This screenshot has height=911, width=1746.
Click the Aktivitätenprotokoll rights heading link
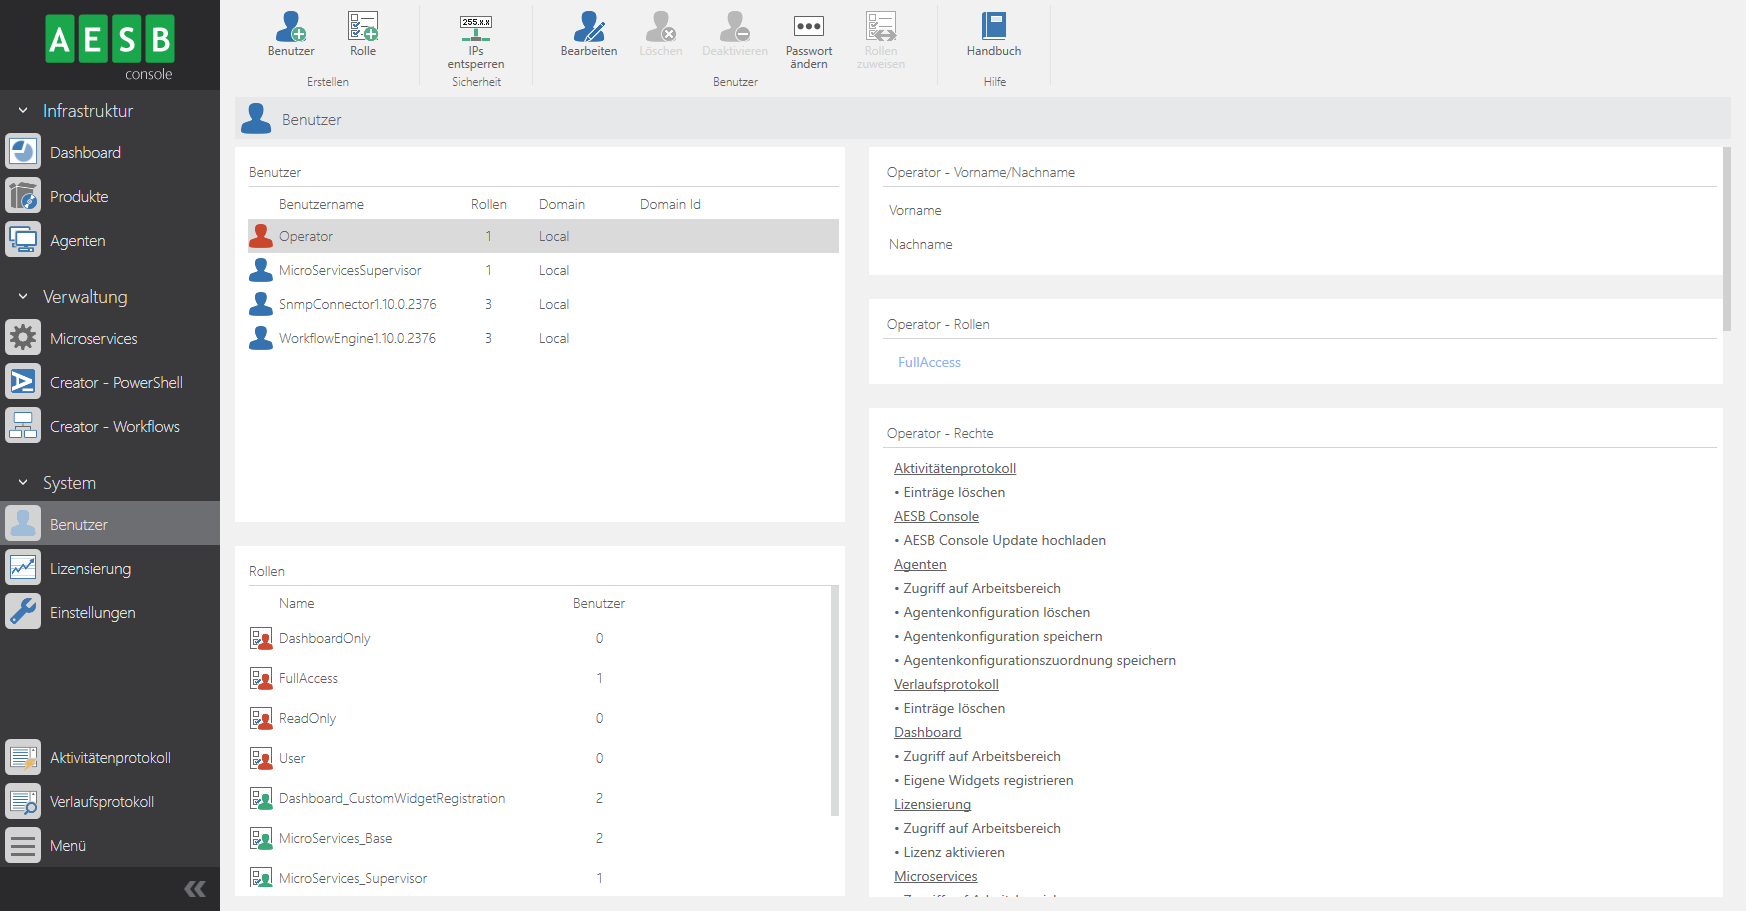[954, 469]
